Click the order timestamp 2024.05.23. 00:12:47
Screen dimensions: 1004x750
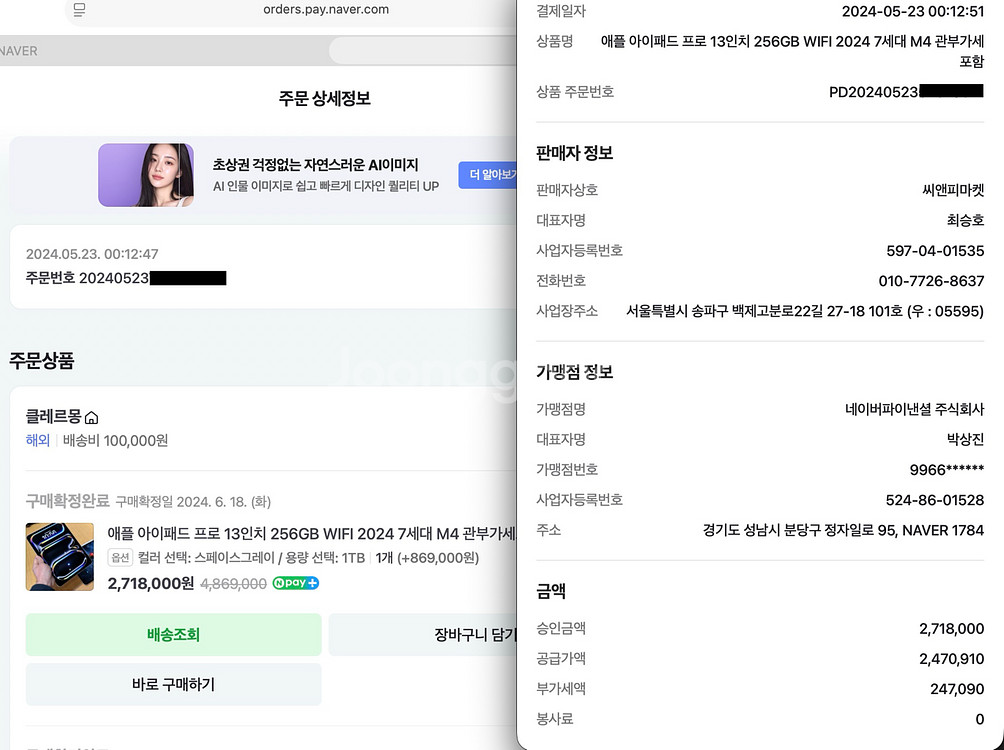pos(92,254)
